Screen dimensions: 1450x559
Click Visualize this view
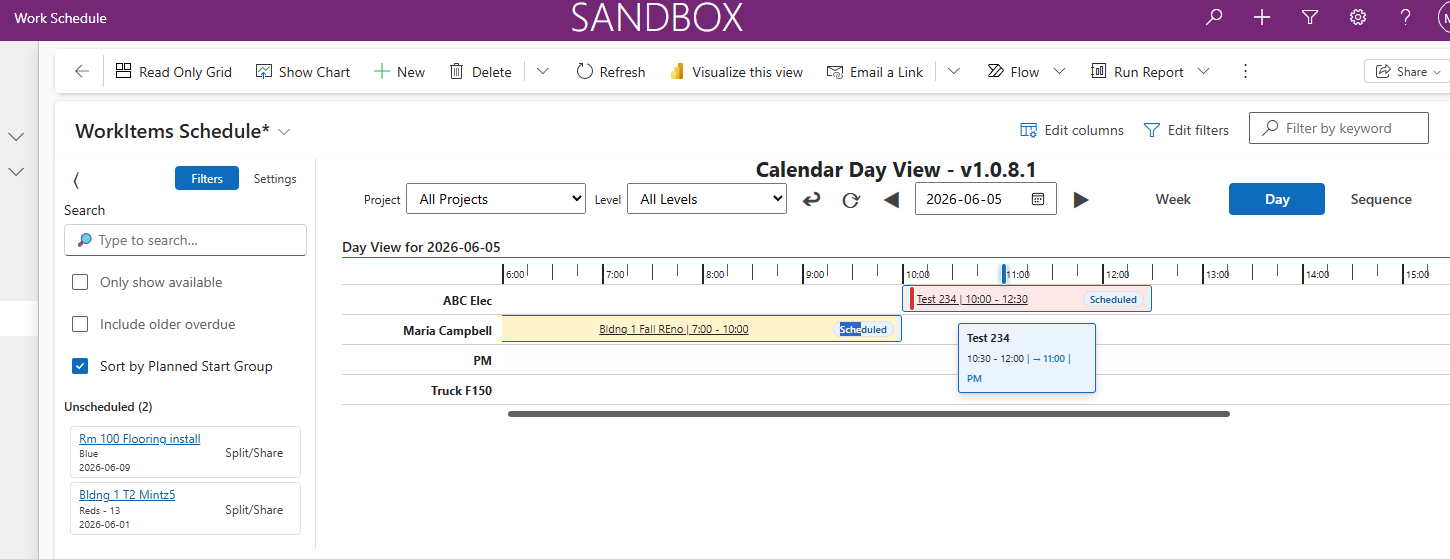pyautogui.click(x=736, y=72)
